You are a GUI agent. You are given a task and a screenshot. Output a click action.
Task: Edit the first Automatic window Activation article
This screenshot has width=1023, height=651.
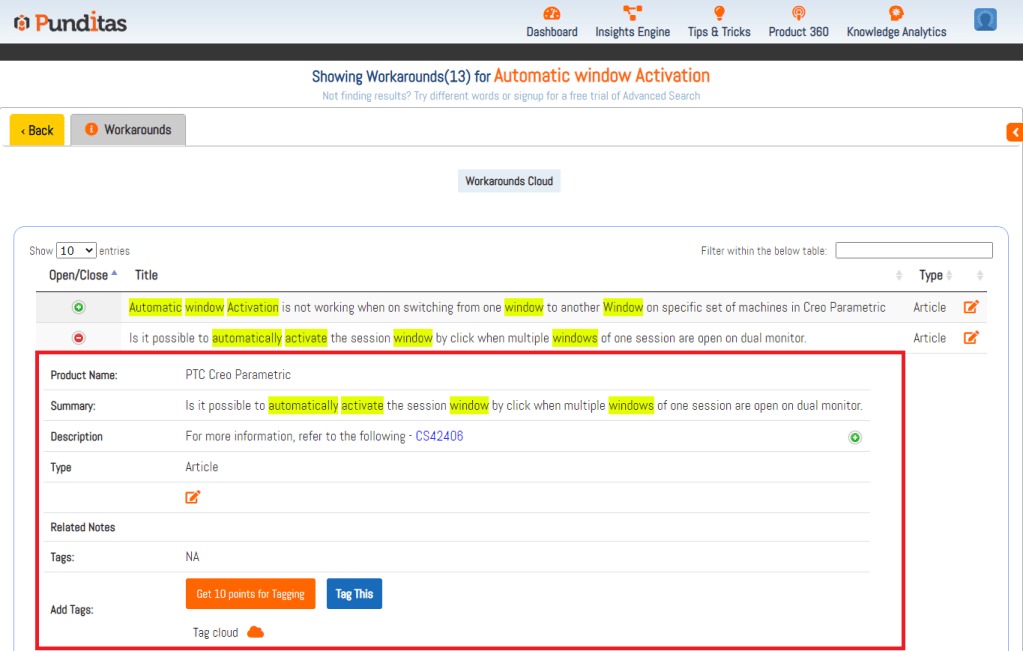click(970, 308)
